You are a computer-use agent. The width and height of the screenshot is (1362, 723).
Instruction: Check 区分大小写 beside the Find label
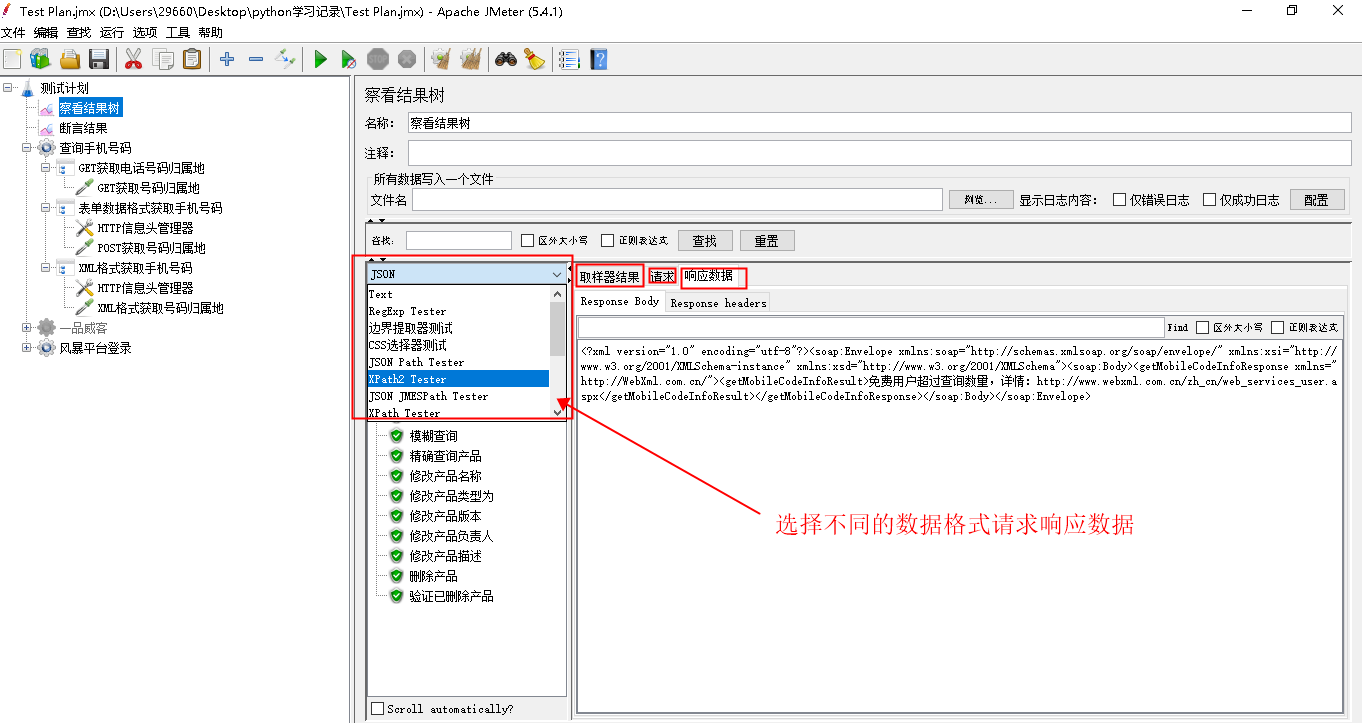point(1202,327)
